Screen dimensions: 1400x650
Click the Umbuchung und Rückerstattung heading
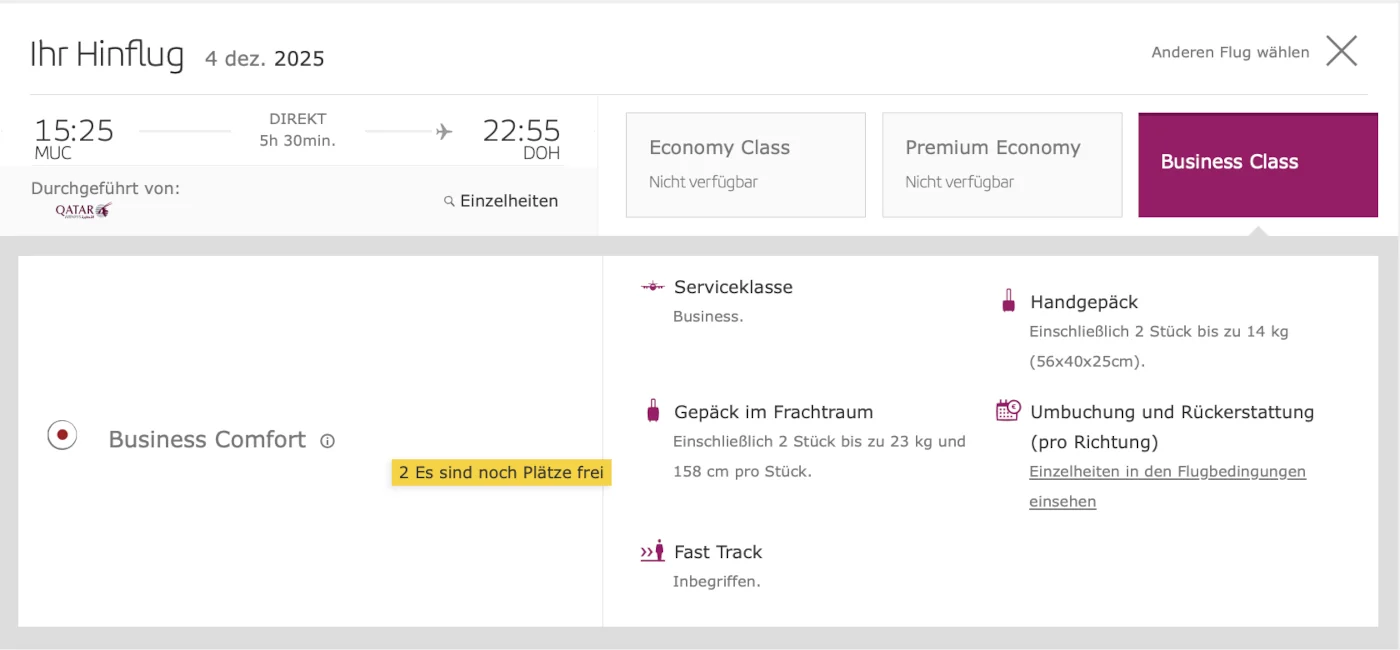[1172, 412]
